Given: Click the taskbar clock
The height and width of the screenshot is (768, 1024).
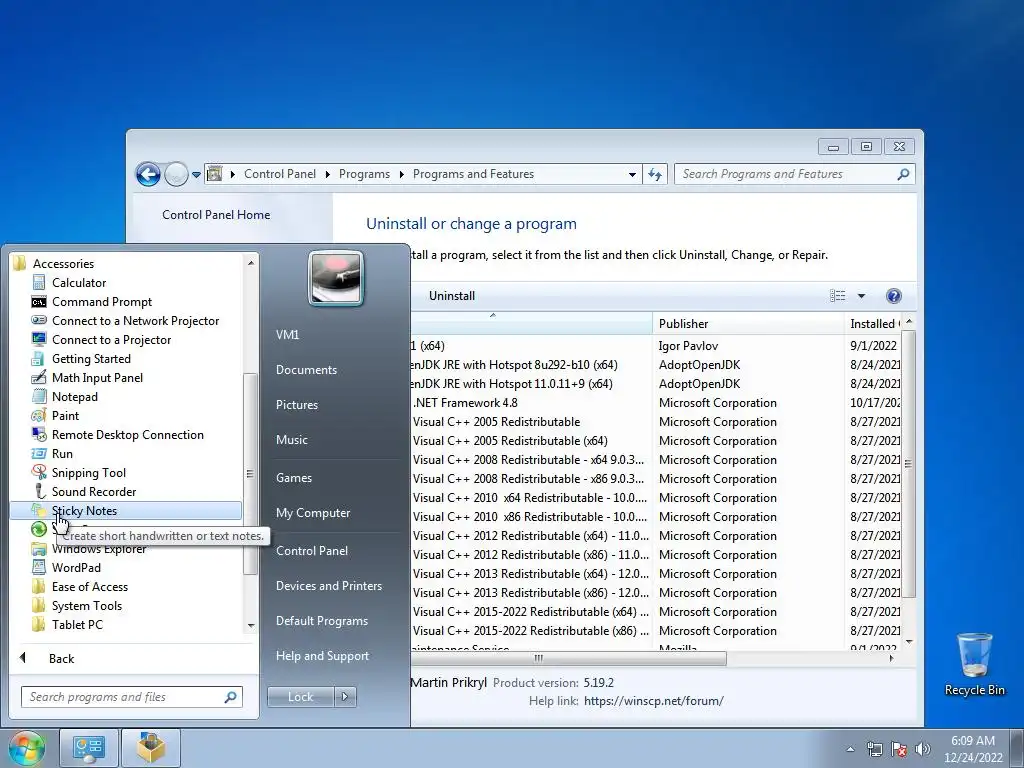Looking at the screenshot, I should click(x=972, y=749).
